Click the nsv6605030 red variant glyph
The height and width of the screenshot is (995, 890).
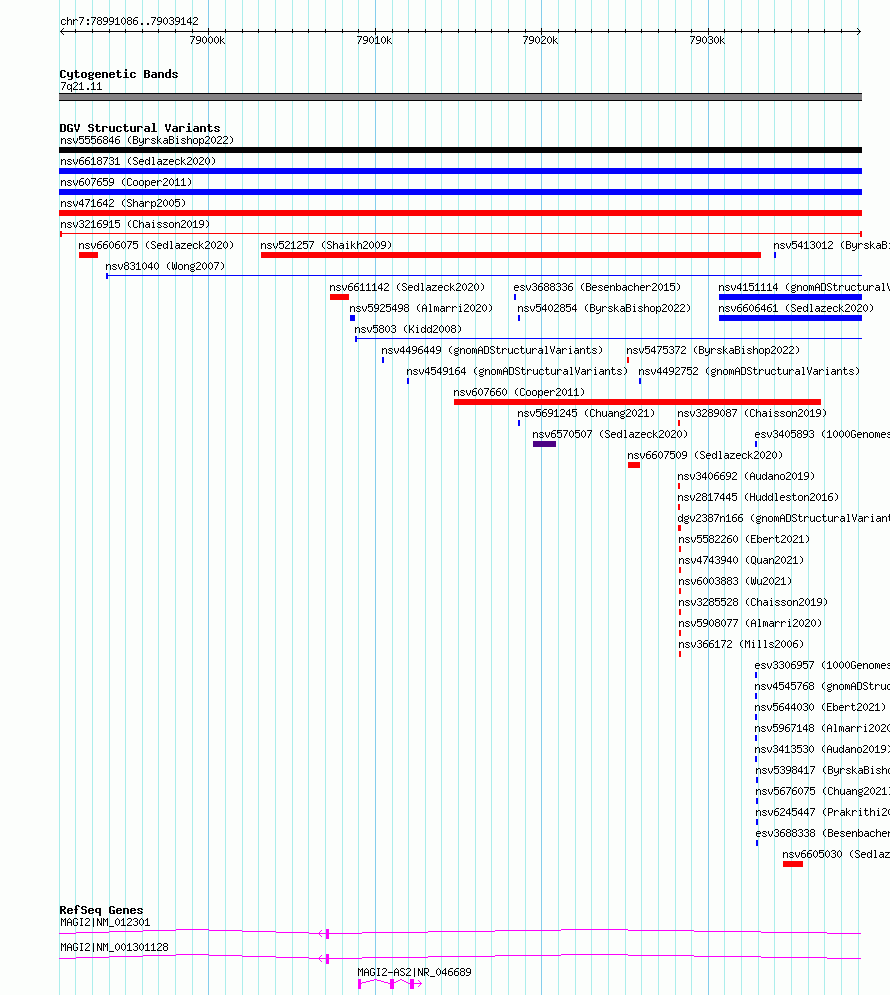click(x=793, y=864)
